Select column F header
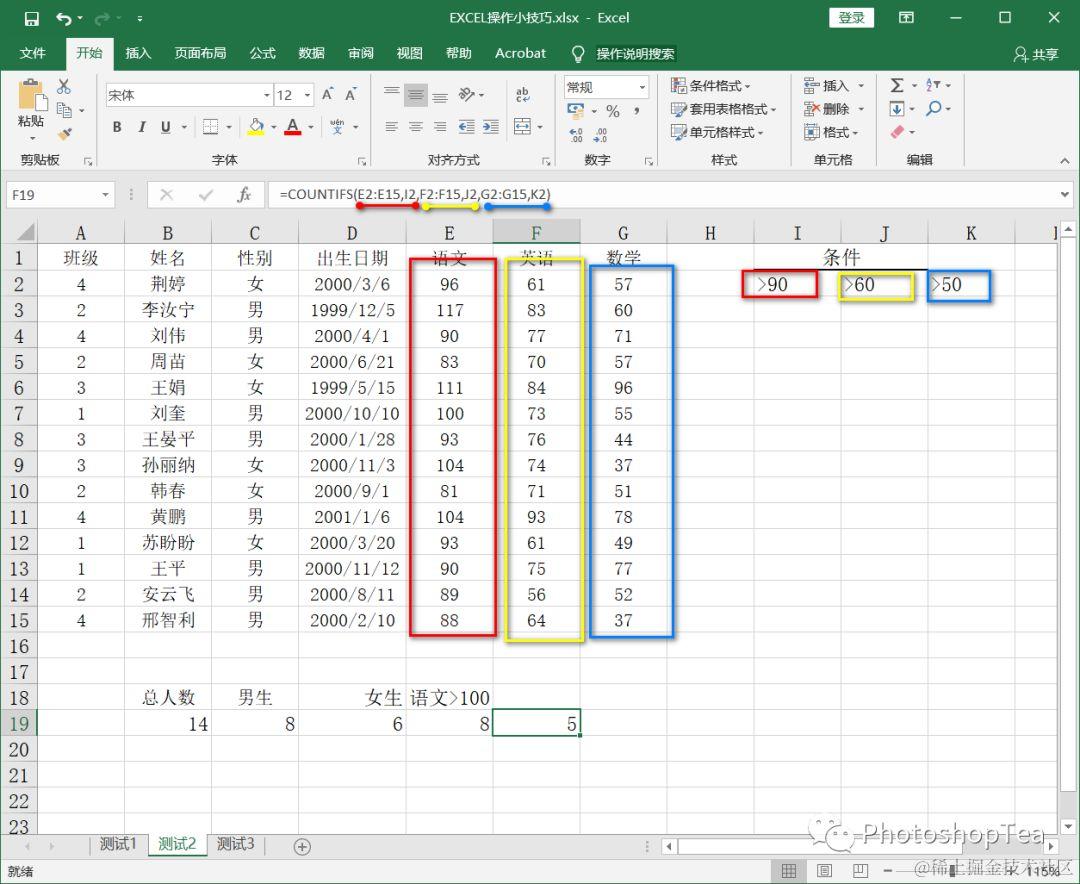The image size is (1080, 884). (x=537, y=233)
